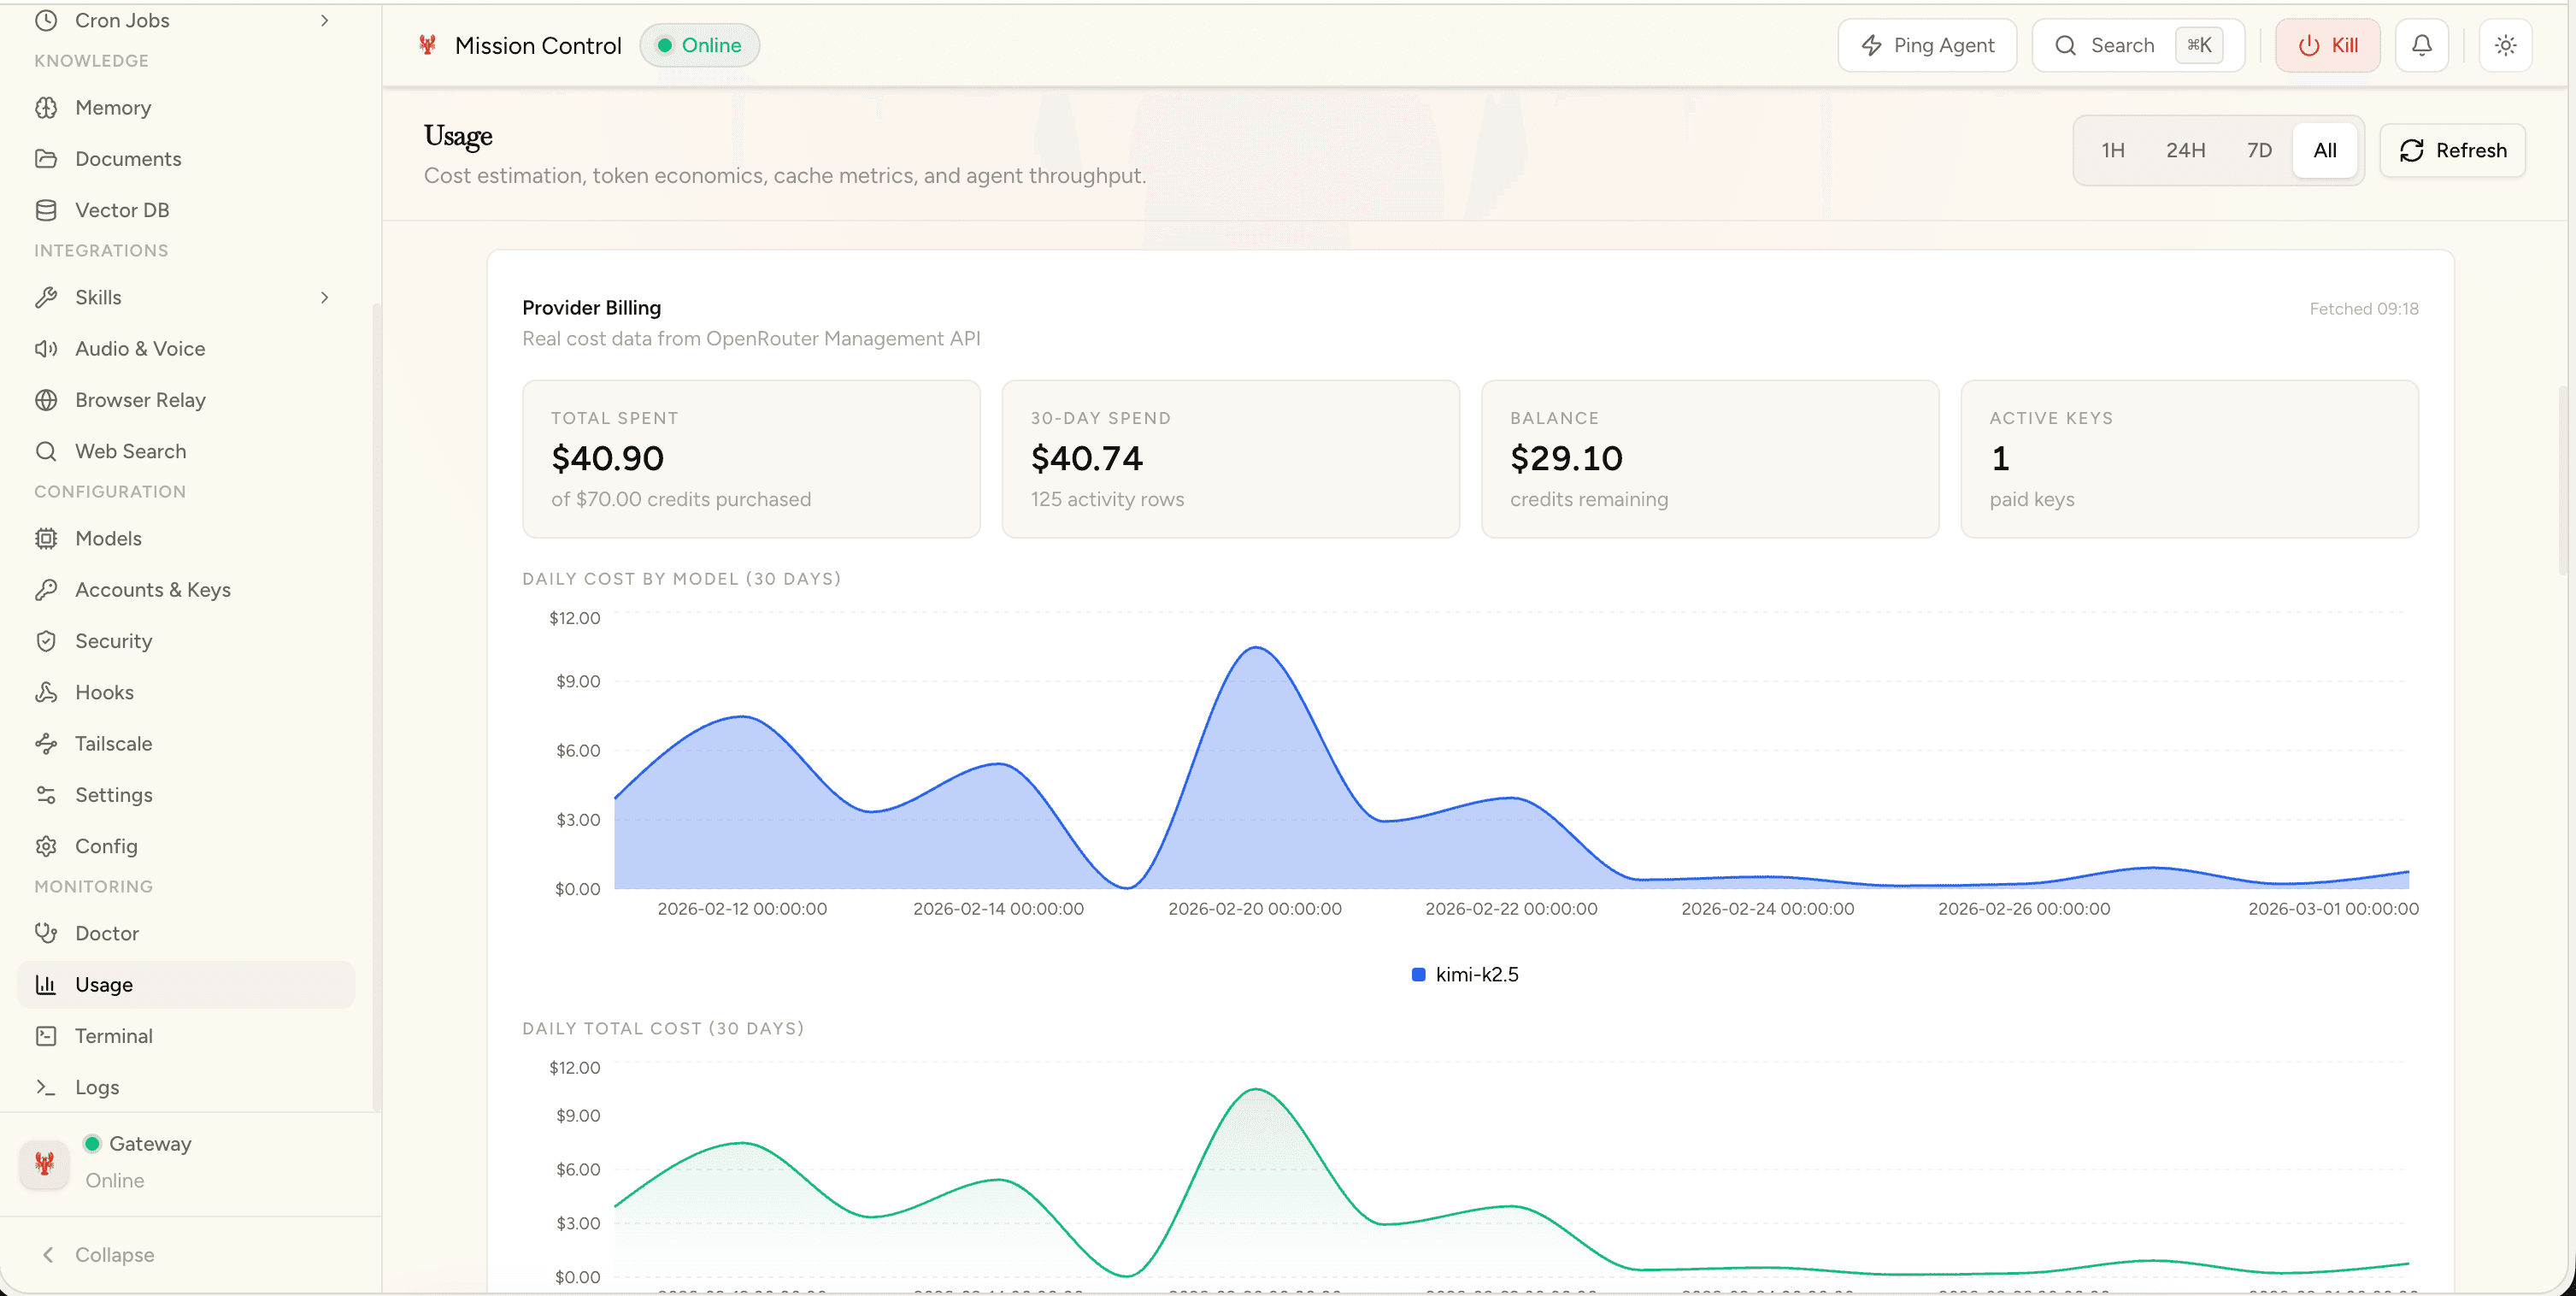Open the Logs view

tap(96, 1087)
